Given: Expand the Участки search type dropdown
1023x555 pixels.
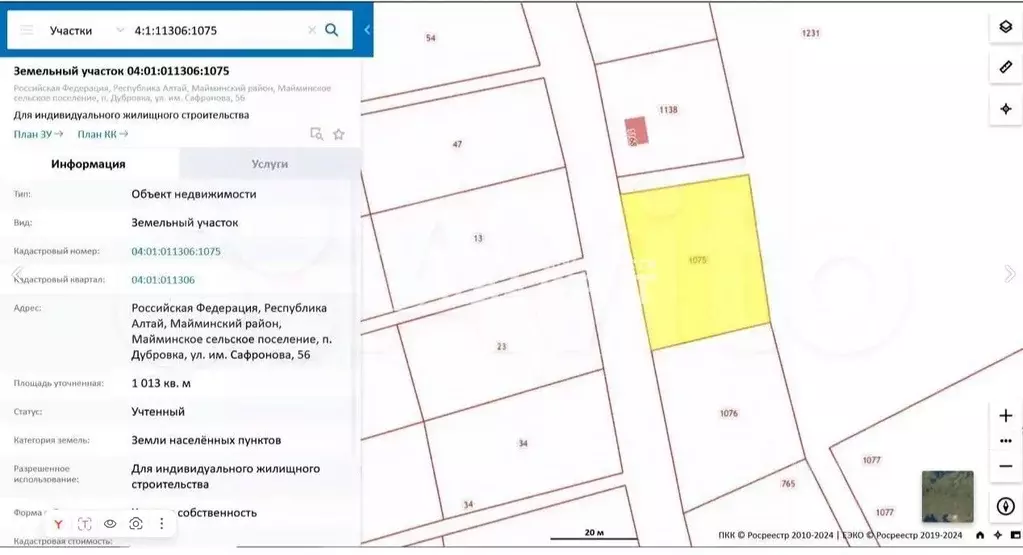Looking at the screenshot, I should click(x=120, y=30).
